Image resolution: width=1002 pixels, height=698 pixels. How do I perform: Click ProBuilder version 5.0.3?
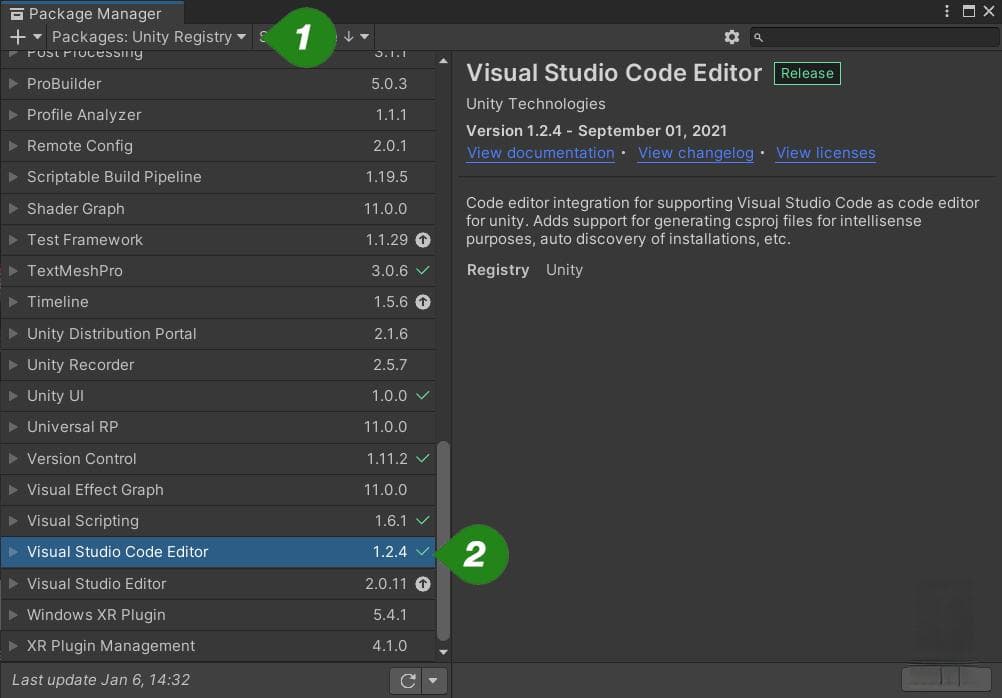389,84
